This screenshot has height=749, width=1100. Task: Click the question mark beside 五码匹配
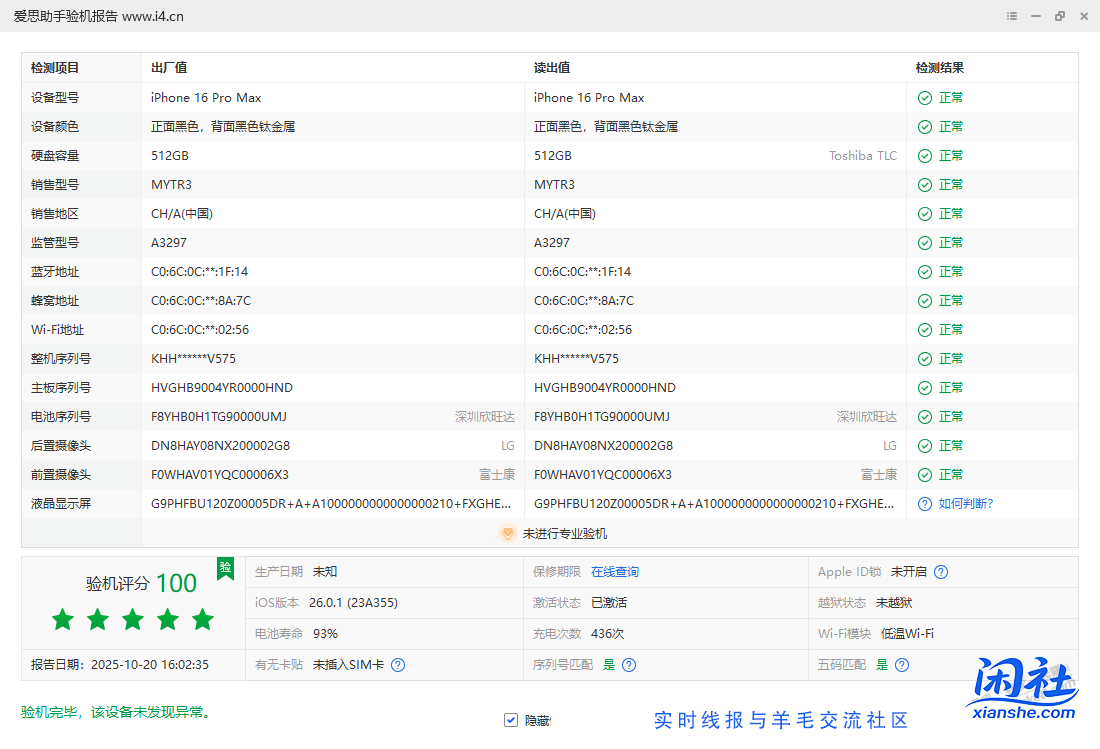click(901, 664)
